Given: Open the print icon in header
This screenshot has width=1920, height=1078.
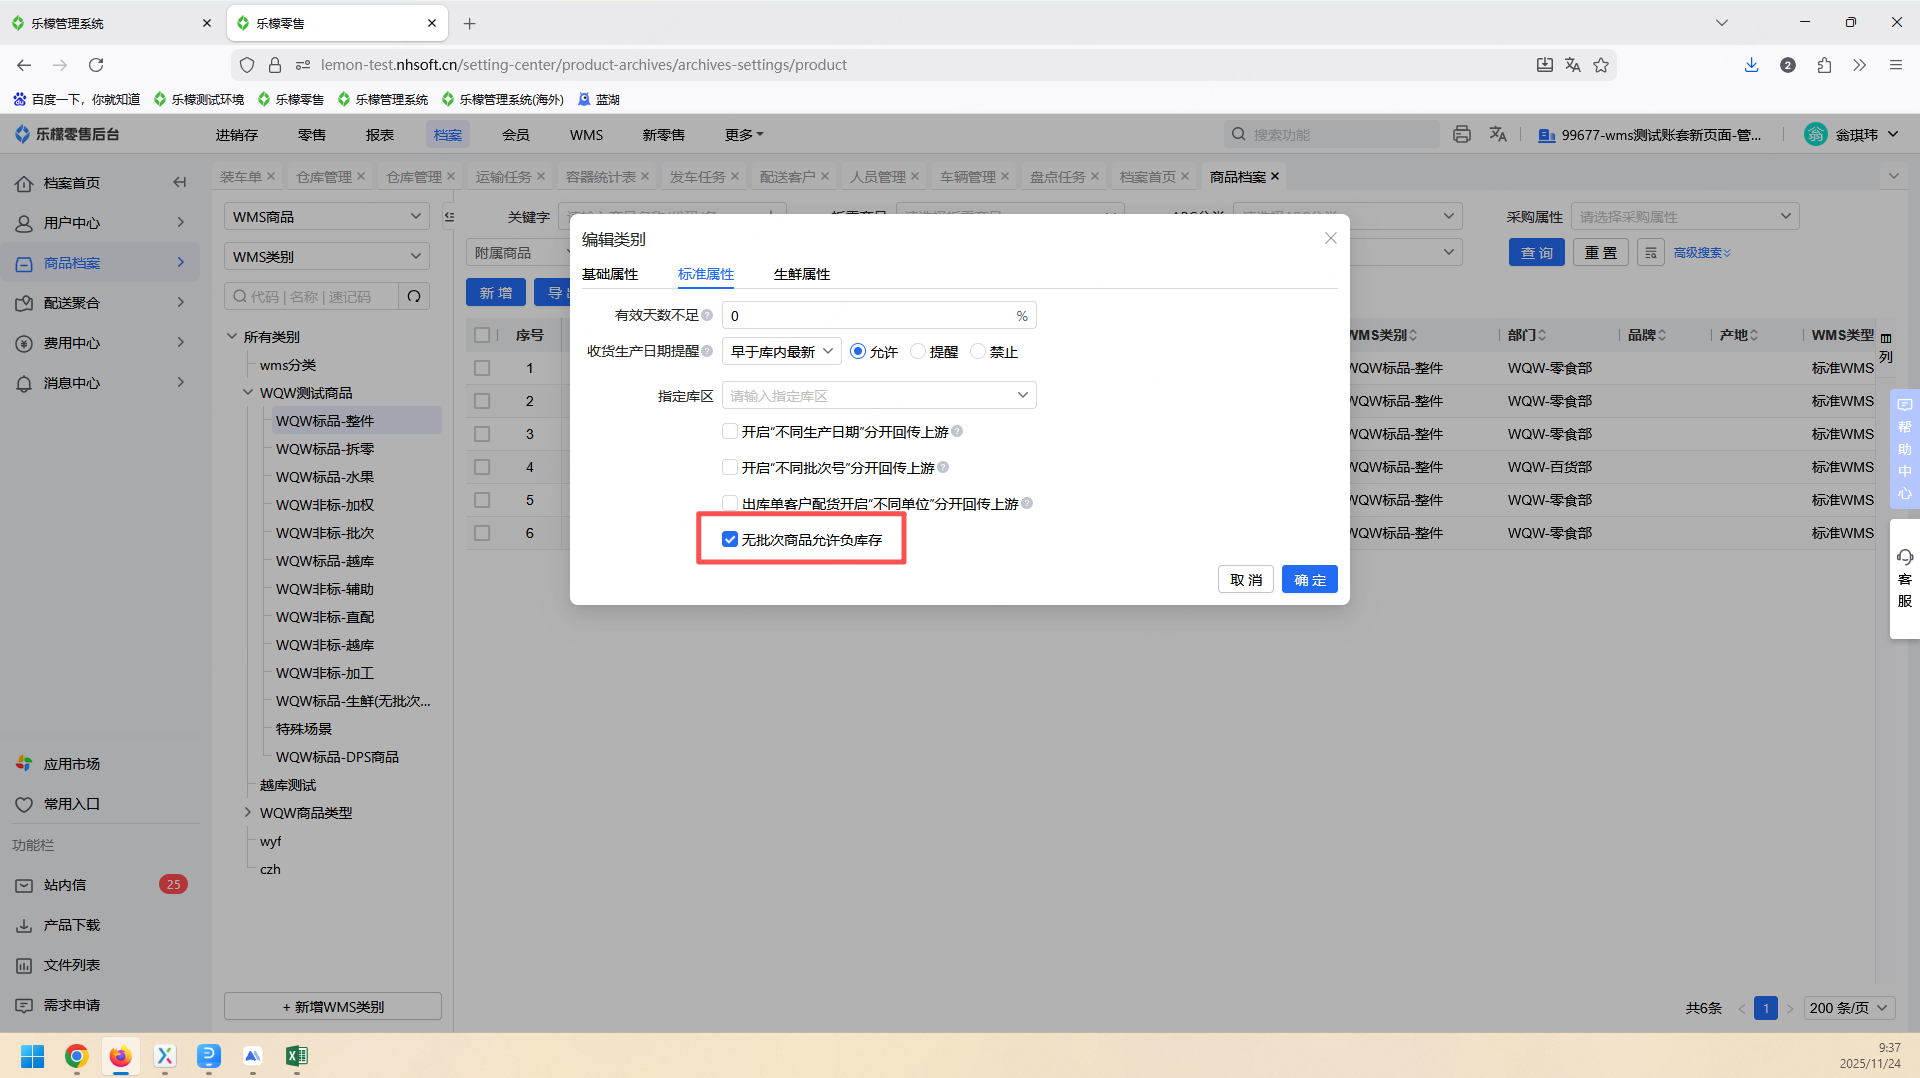Looking at the screenshot, I should [x=1462, y=134].
